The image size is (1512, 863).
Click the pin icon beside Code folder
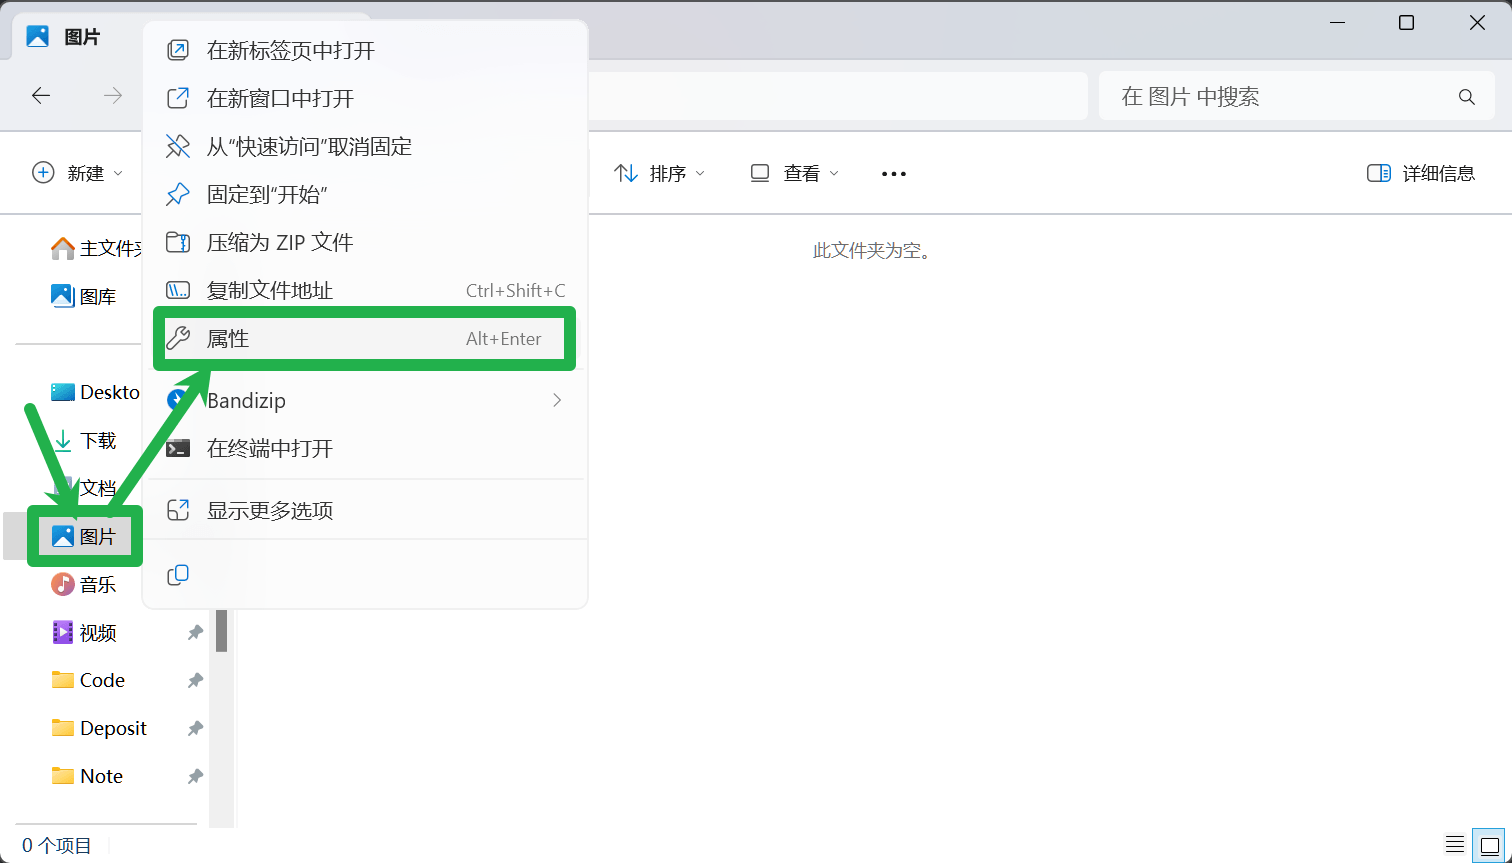196,680
